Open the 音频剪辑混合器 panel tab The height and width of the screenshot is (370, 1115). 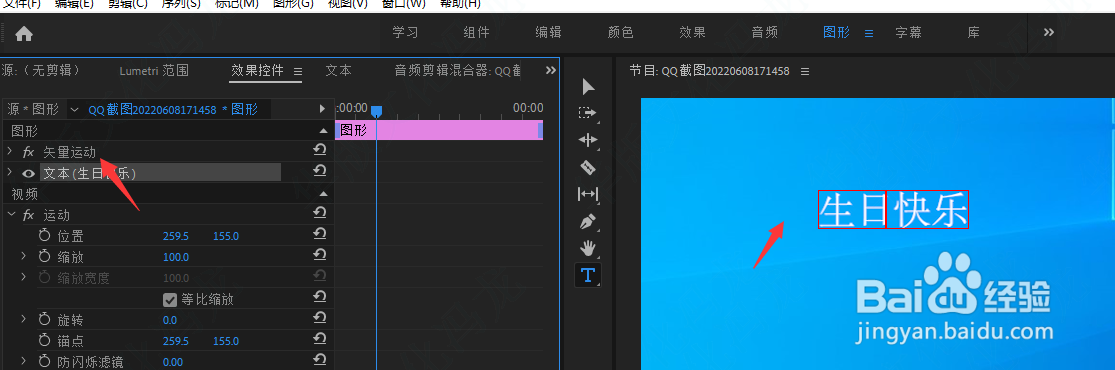pos(458,70)
